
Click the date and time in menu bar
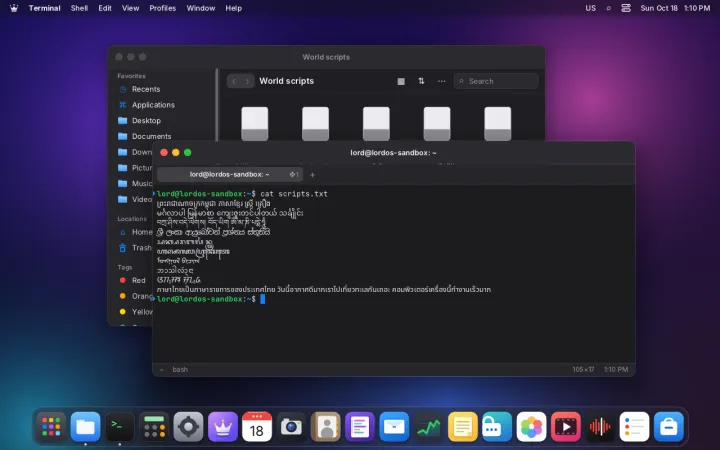click(675, 8)
